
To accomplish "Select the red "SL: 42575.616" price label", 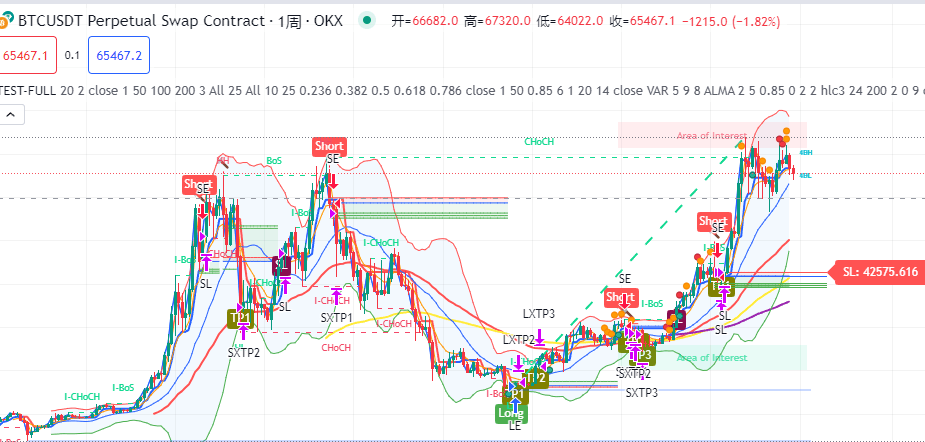I will click(x=875, y=272).
